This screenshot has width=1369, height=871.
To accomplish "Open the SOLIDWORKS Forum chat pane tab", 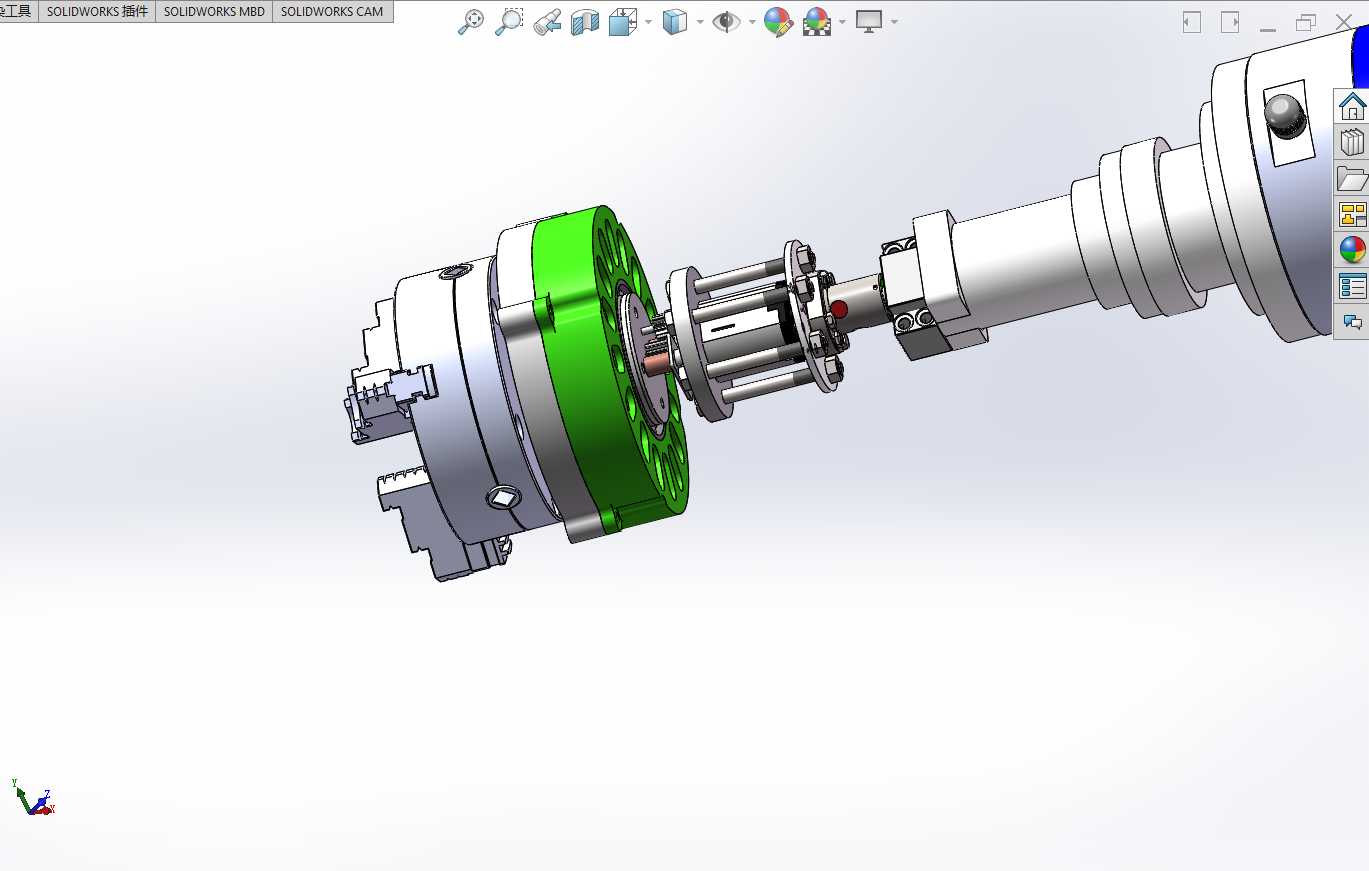I will [1353, 322].
